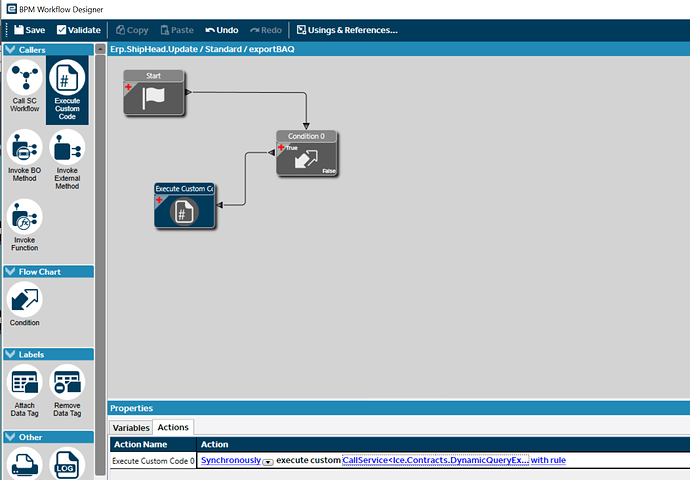Click the Save toolbar button
Viewport: 690px width, 480px height.
click(x=29, y=30)
